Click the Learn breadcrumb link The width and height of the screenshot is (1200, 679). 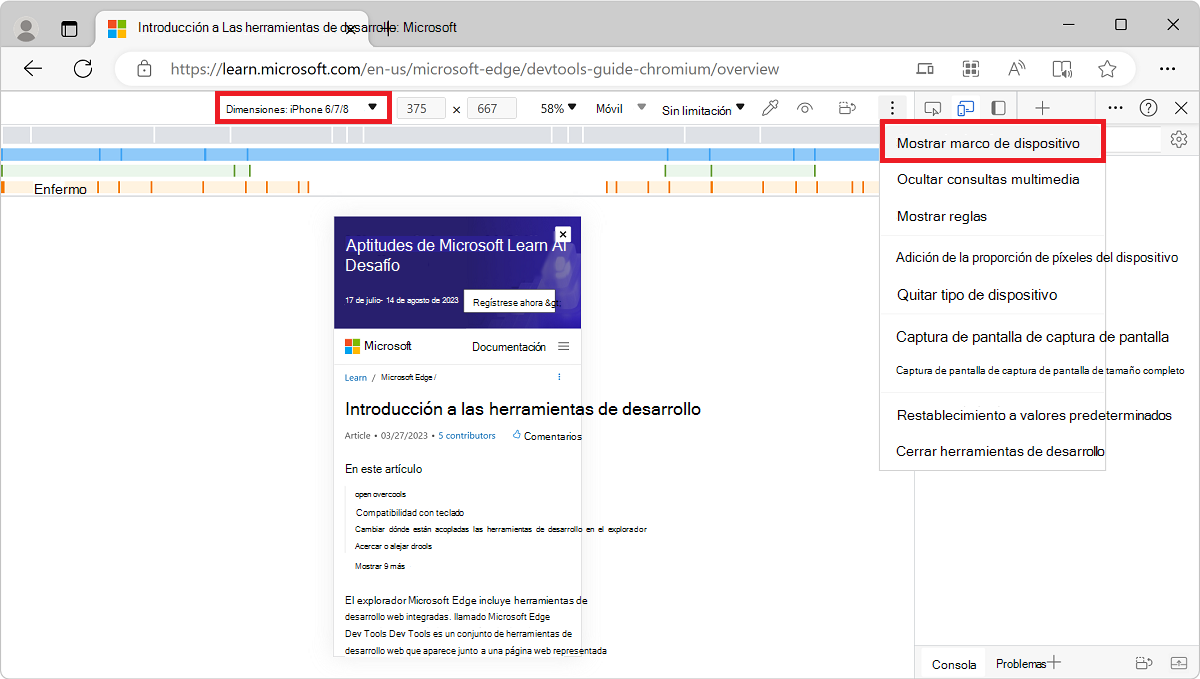[356, 378]
